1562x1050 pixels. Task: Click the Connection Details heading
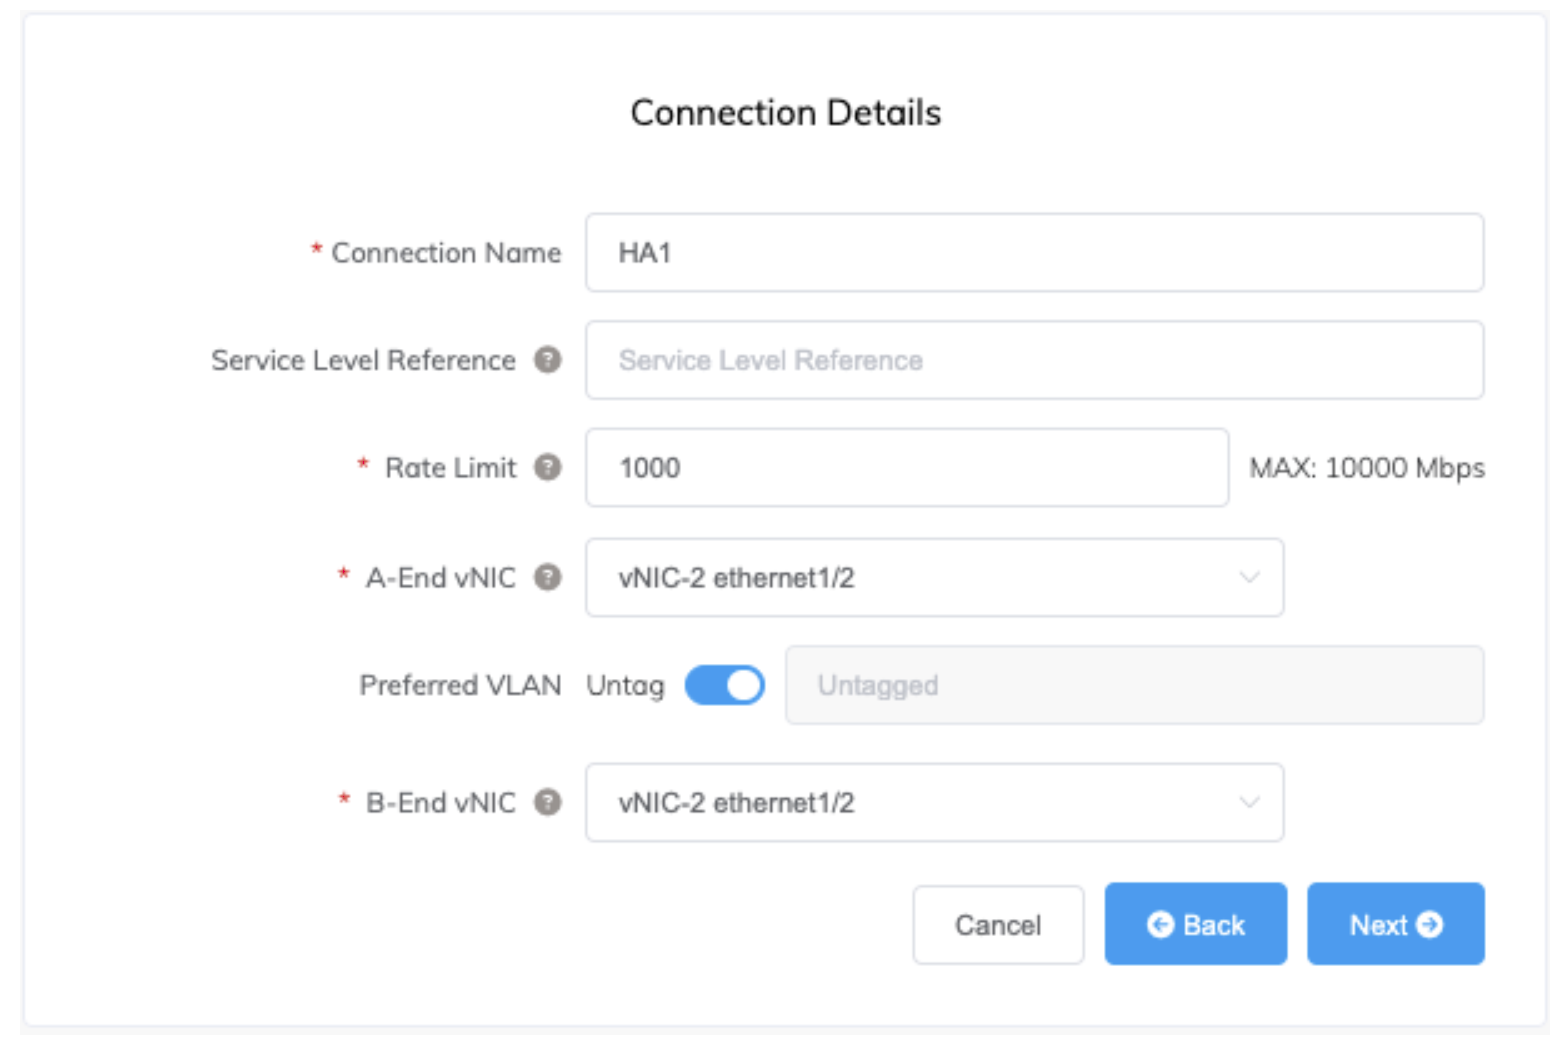pos(784,113)
